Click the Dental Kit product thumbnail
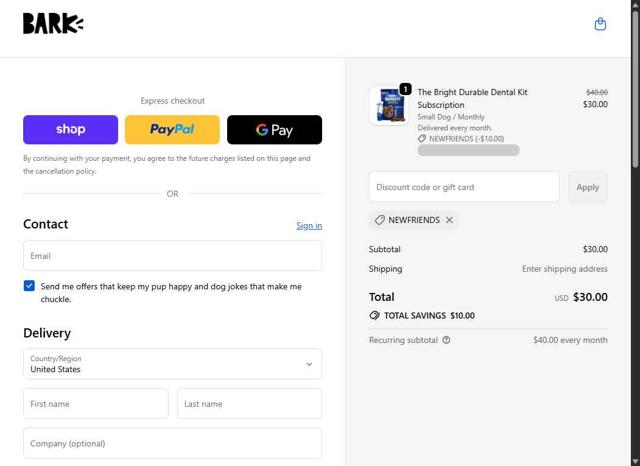This screenshot has width=640, height=466. [389, 105]
